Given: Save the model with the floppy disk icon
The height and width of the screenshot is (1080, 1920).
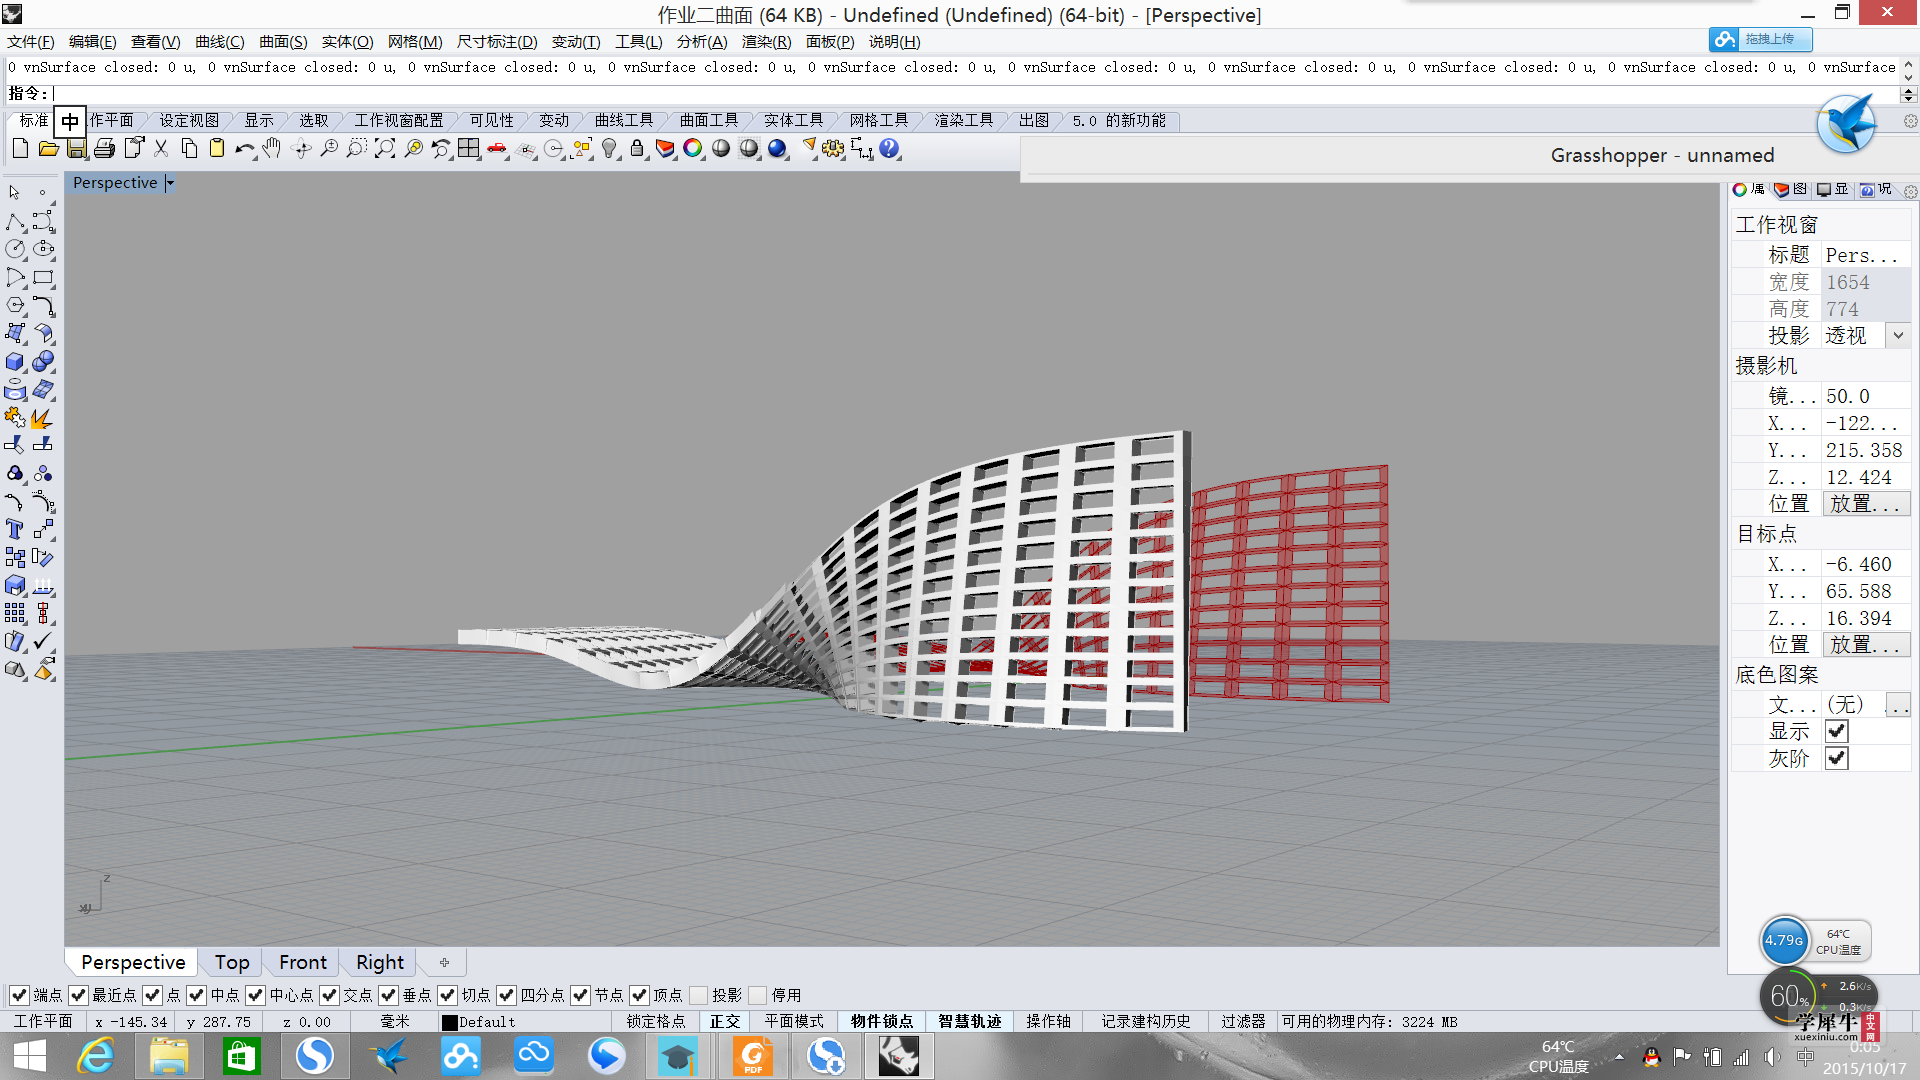Looking at the screenshot, I should [x=76, y=149].
